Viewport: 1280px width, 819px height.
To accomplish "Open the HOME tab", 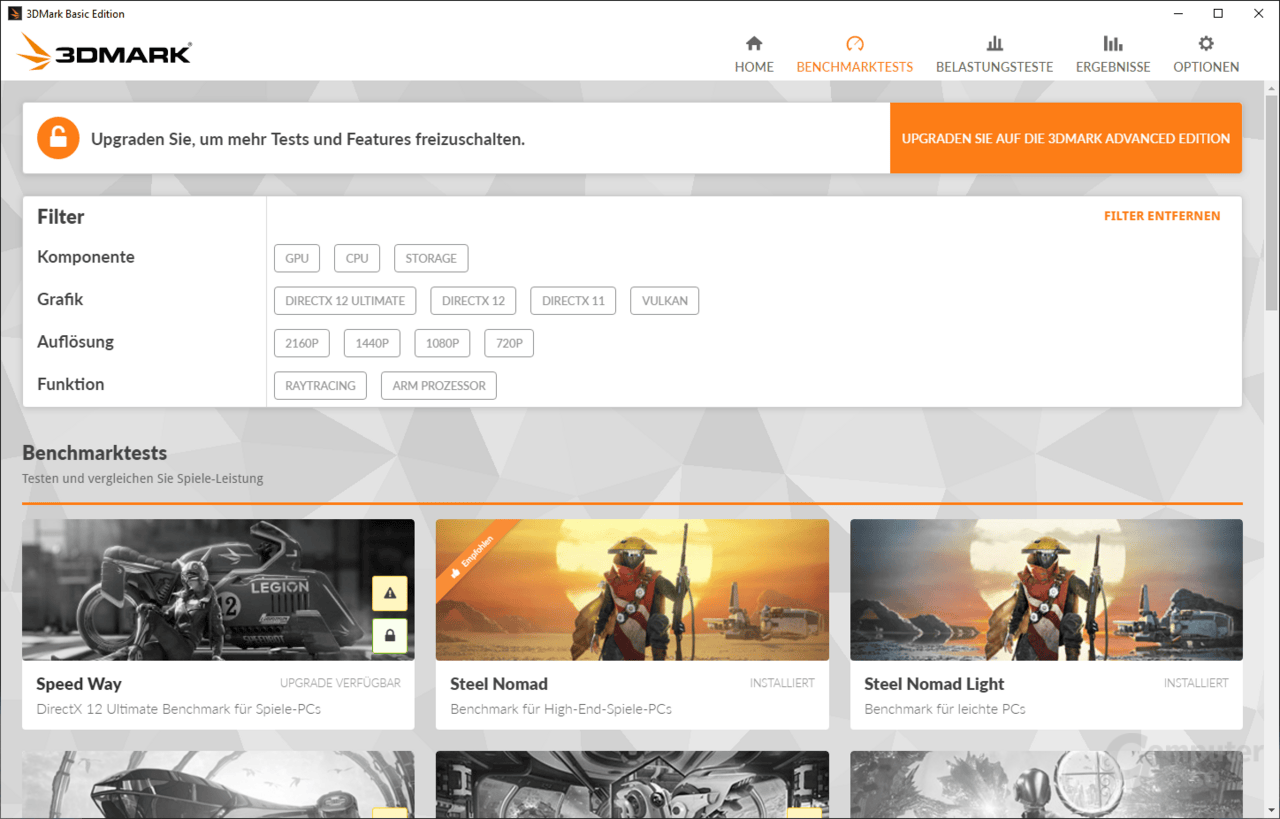I will [x=754, y=54].
